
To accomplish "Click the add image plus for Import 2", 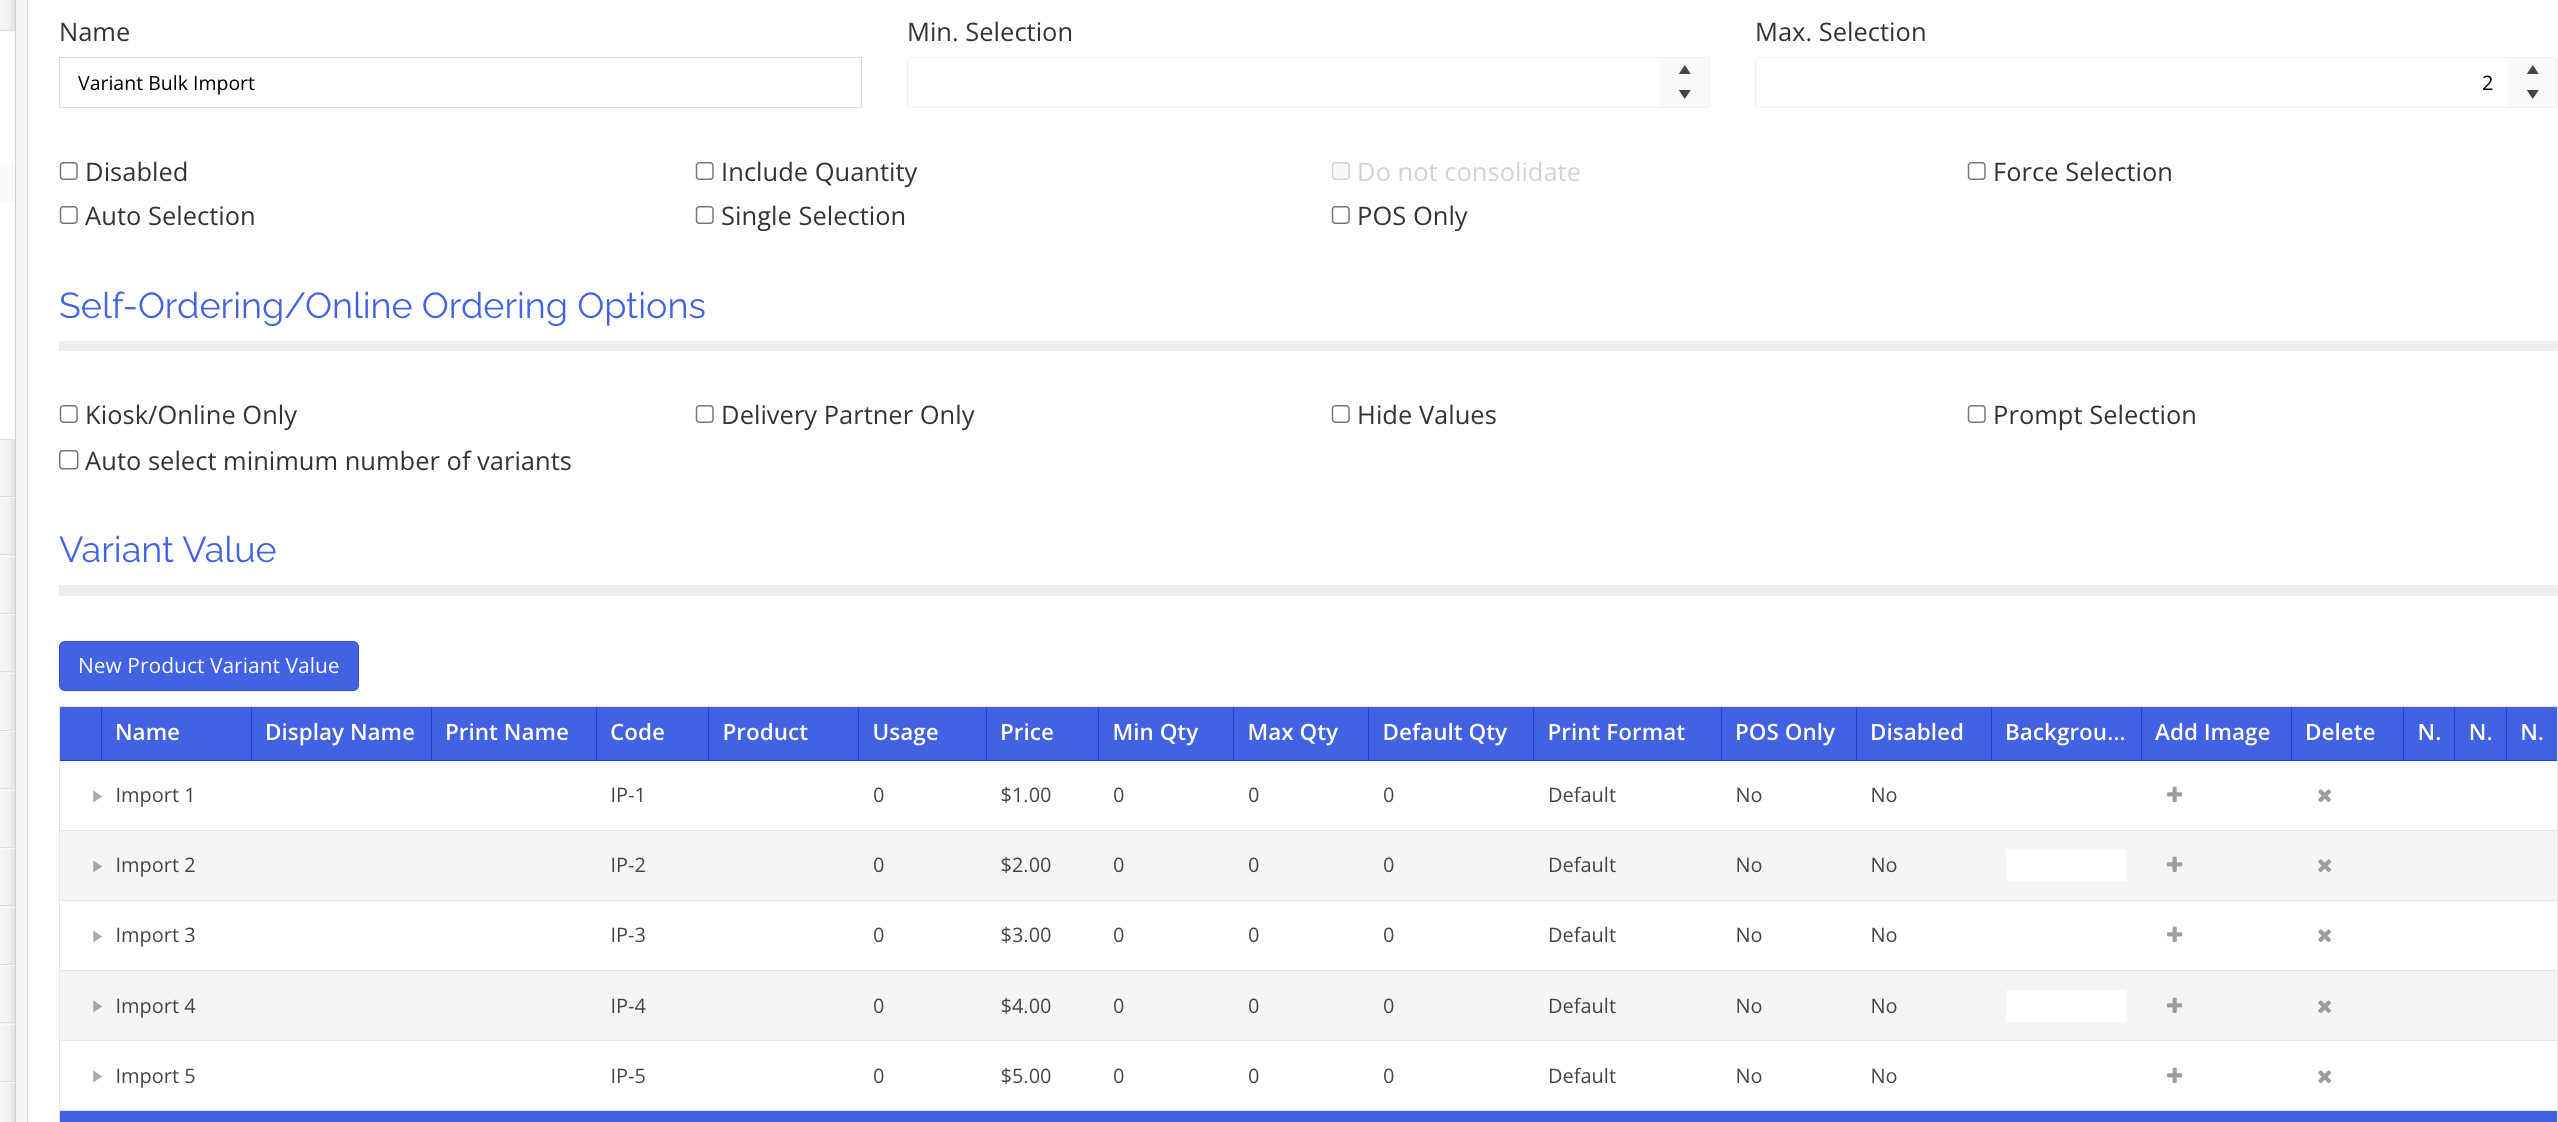I will click(x=2174, y=865).
